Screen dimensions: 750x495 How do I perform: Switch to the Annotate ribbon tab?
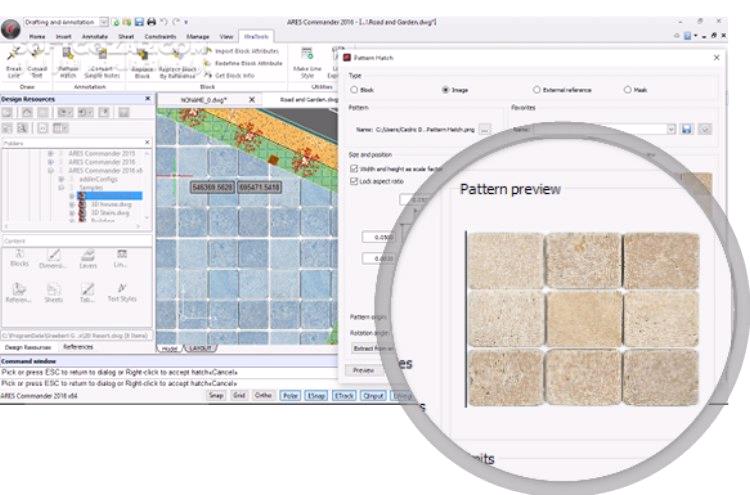point(95,36)
